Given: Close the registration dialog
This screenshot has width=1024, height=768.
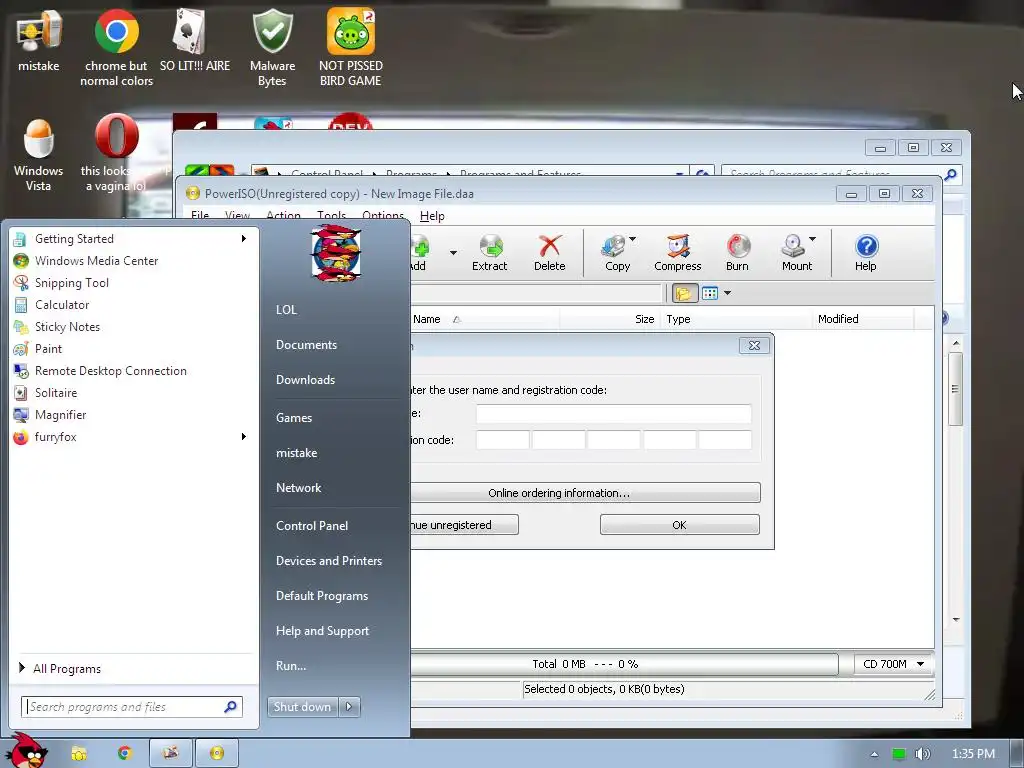Looking at the screenshot, I should click(754, 345).
